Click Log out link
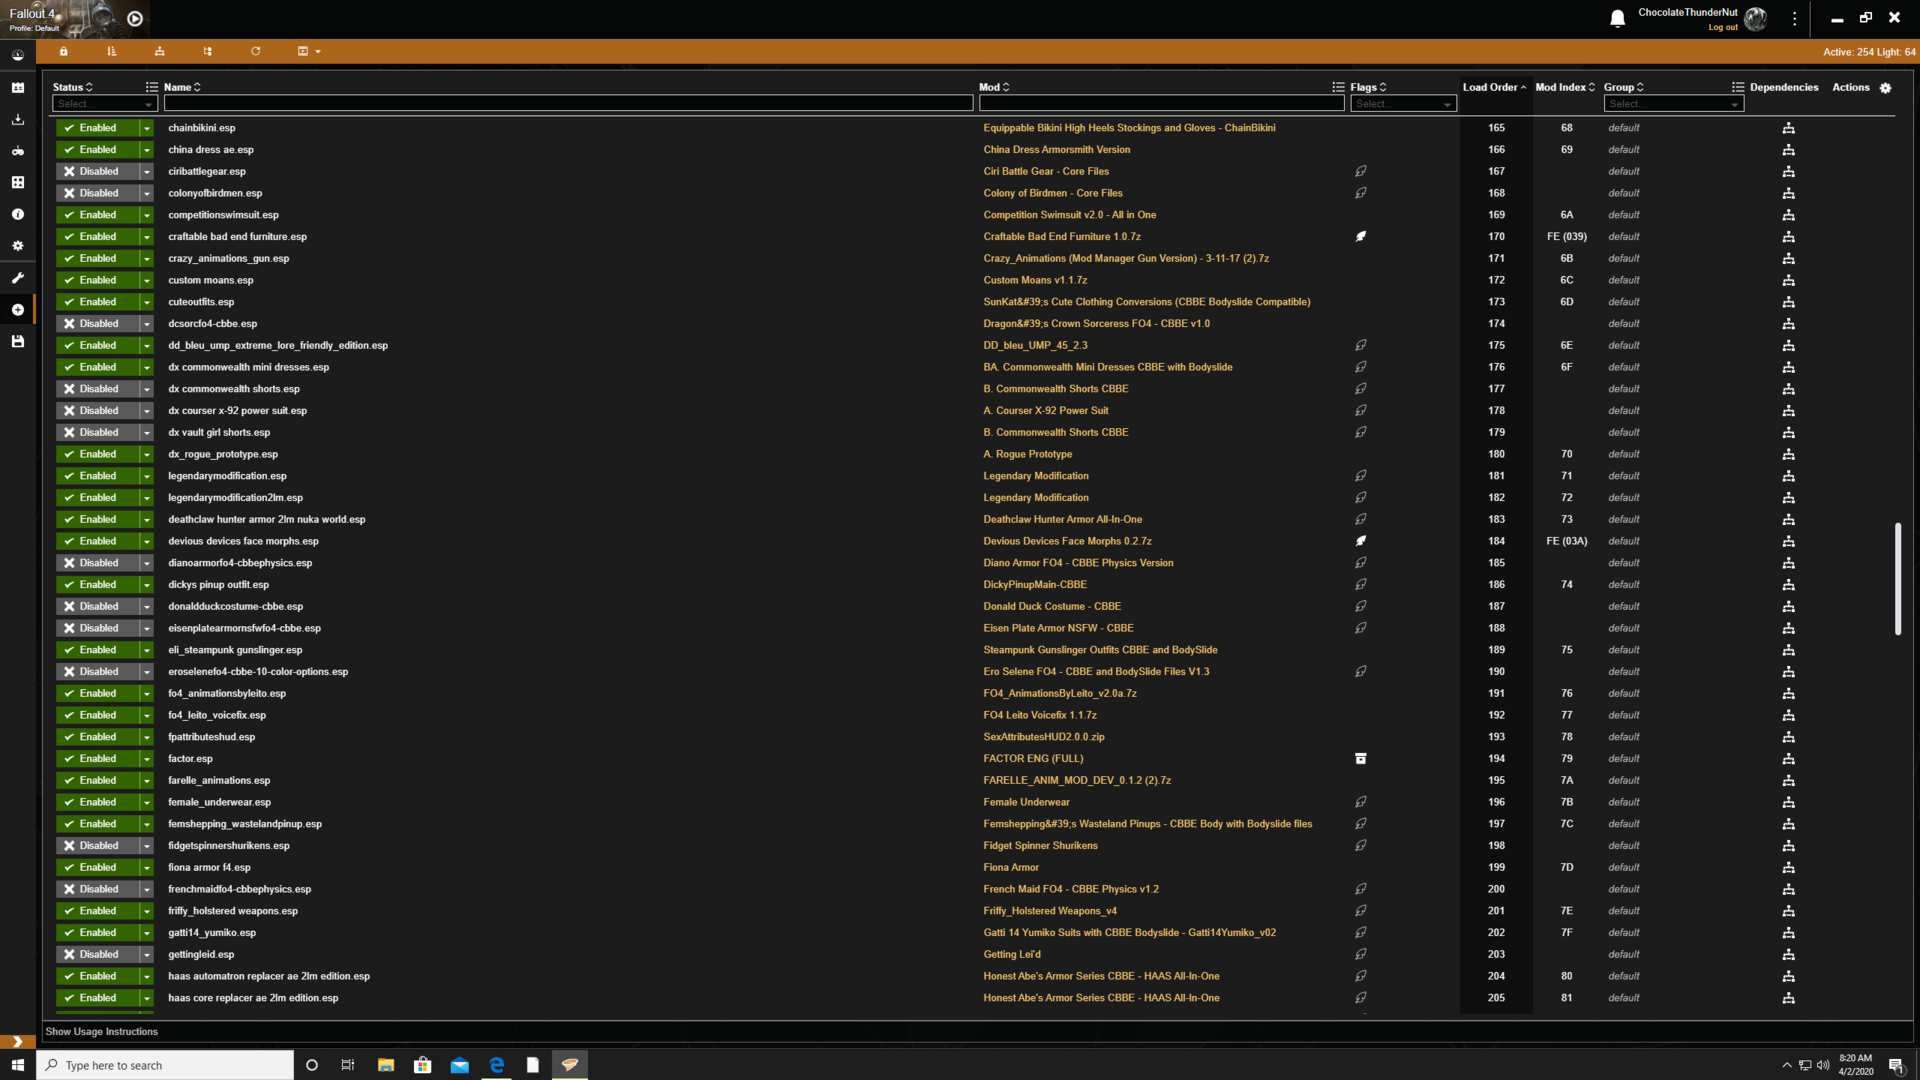Screen dimensions: 1920x1080 (1723, 28)
